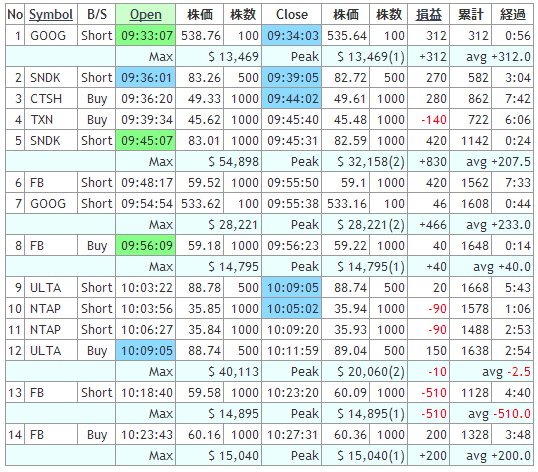Select the Close column header
This screenshot has height=472, width=538.
coord(292,14)
